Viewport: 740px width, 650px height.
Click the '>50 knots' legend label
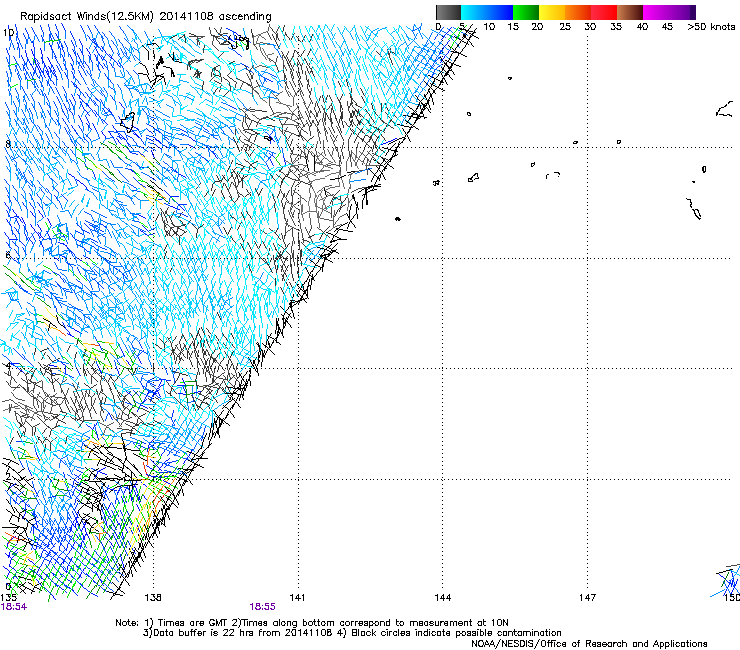[x=711, y=26]
